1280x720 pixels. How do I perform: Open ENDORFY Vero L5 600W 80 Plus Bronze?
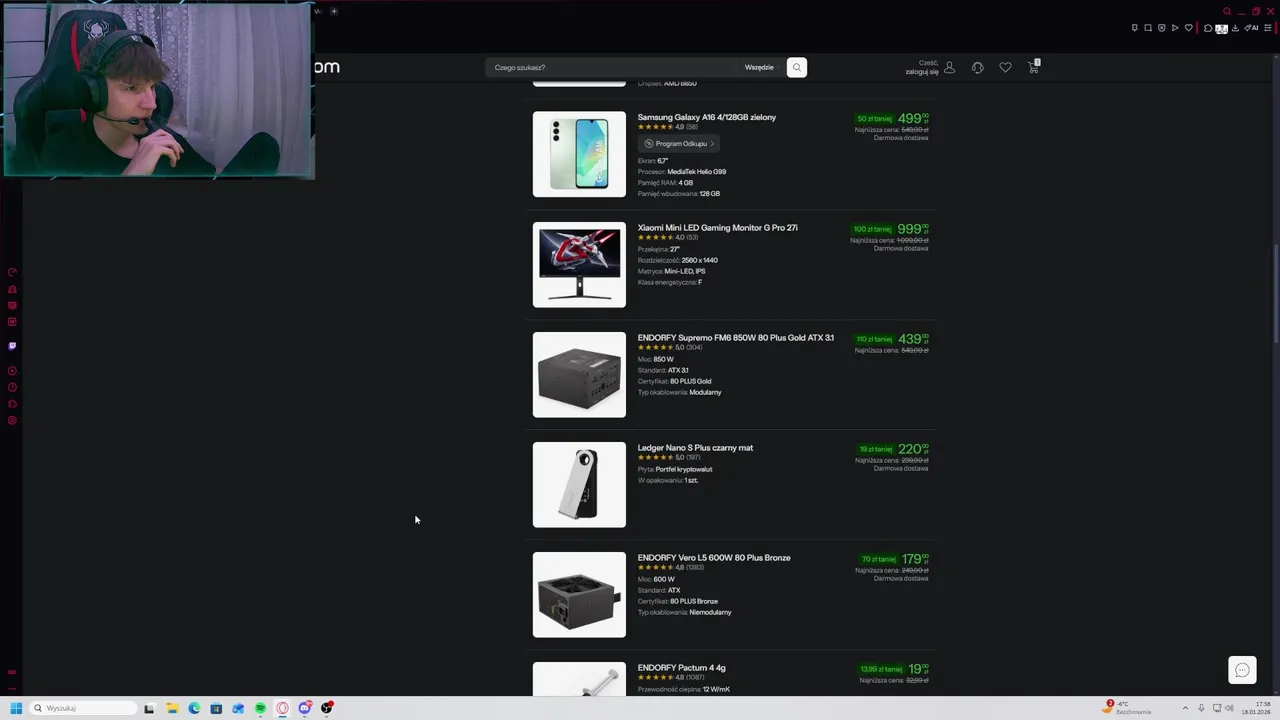coord(714,557)
